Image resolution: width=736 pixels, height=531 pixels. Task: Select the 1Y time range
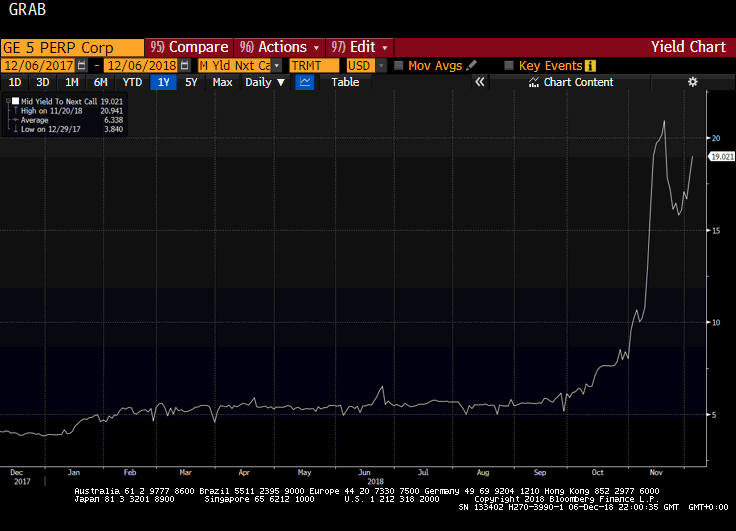point(163,82)
